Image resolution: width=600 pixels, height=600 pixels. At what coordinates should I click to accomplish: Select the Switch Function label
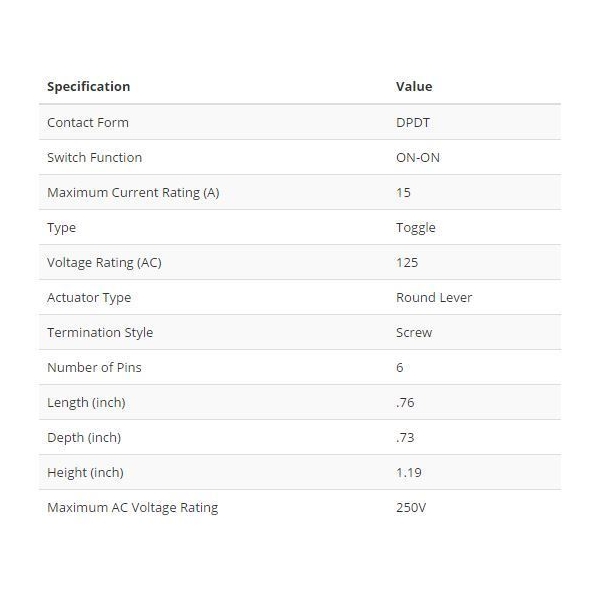(x=94, y=157)
